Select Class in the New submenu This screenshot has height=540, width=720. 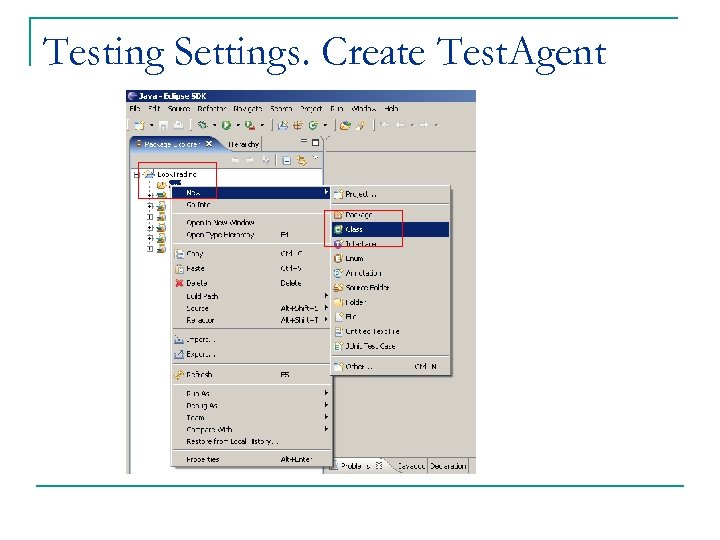pyautogui.click(x=390, y=229)
